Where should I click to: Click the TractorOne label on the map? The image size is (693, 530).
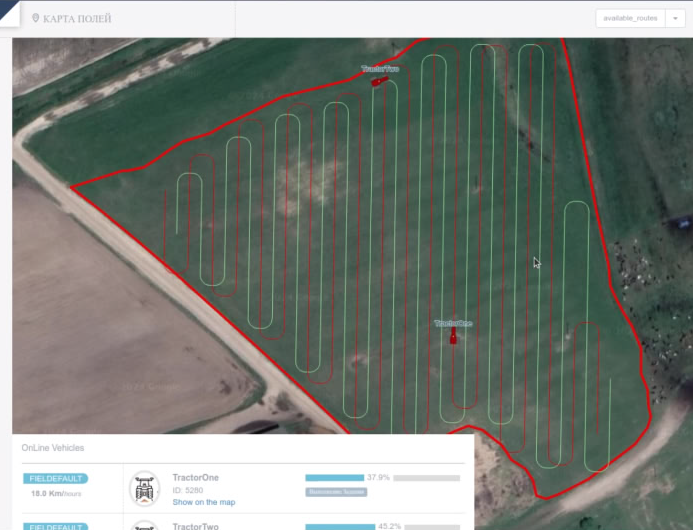point(453,324)
